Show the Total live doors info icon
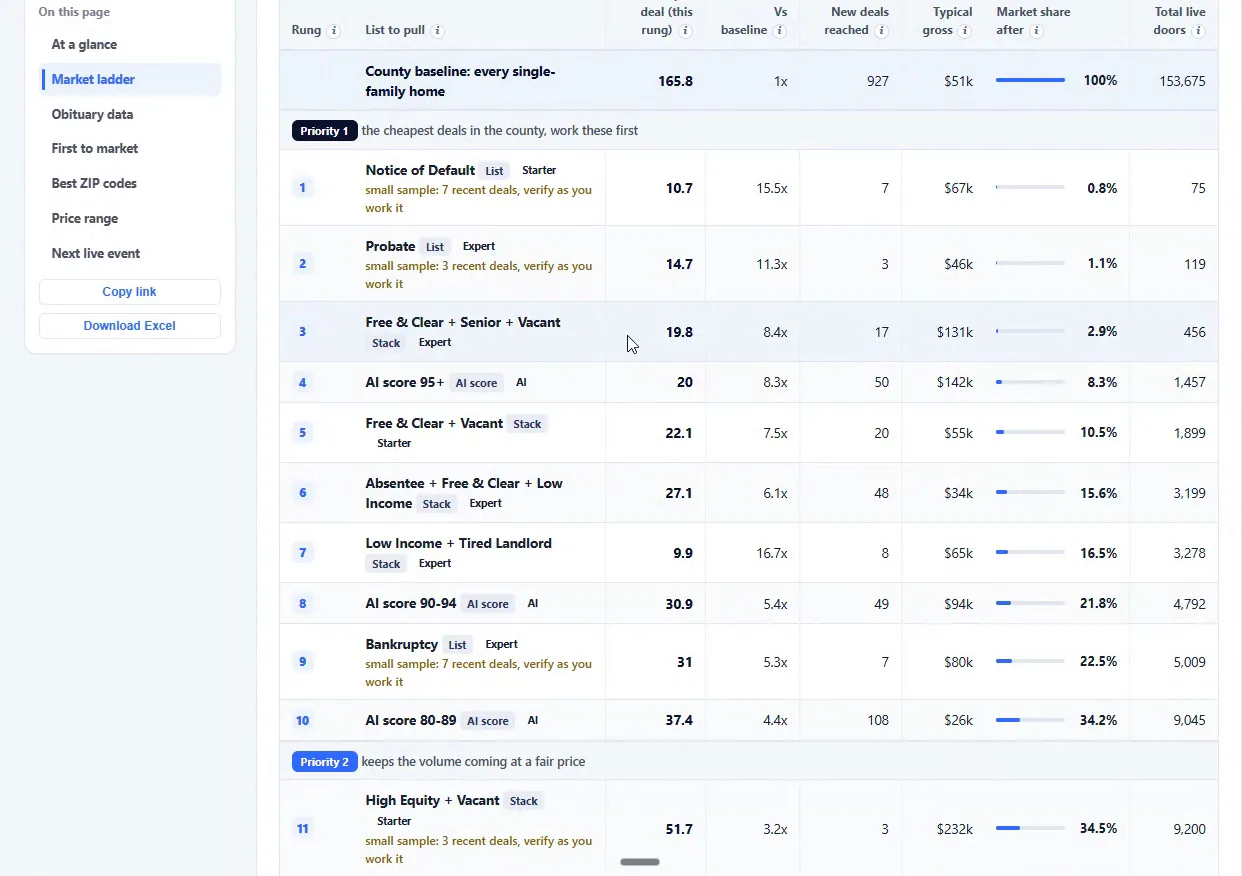Image resolution: width=1242 pixels, height=876 pixels. pos(1198,30)
